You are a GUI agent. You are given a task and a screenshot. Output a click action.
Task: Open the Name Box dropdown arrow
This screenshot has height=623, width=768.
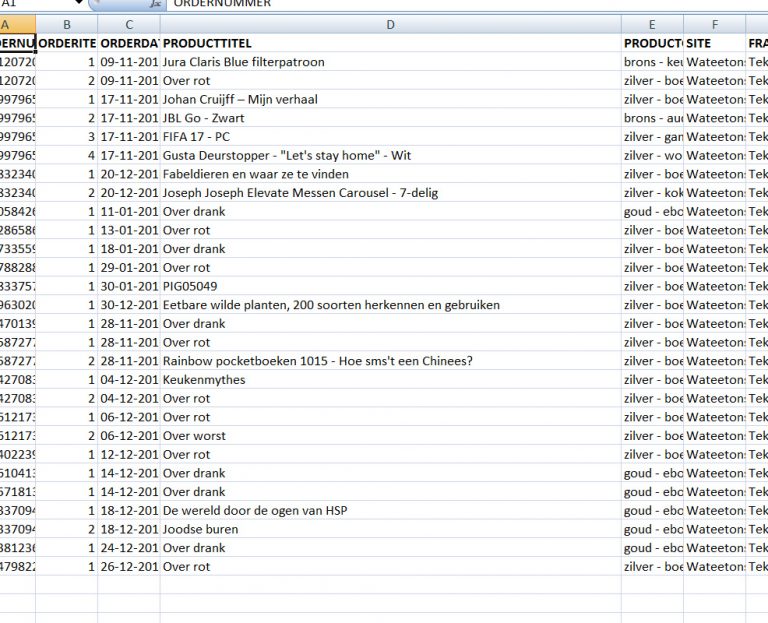[78, 2]
